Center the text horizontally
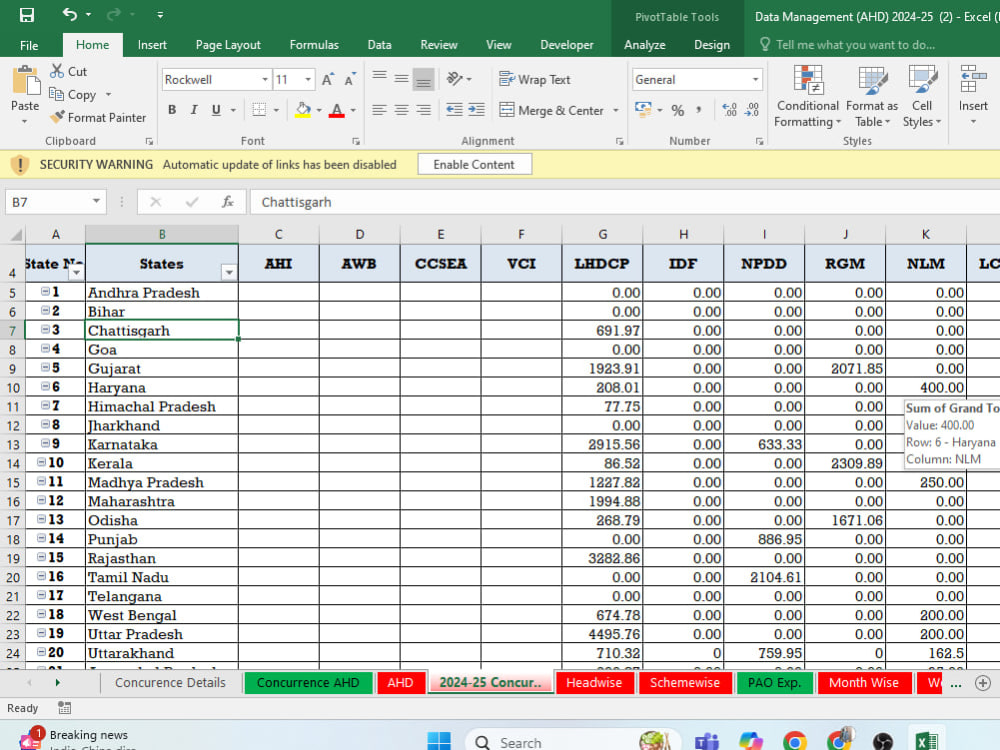Viewport: 1000px width, 750px height. click(401, 110)
